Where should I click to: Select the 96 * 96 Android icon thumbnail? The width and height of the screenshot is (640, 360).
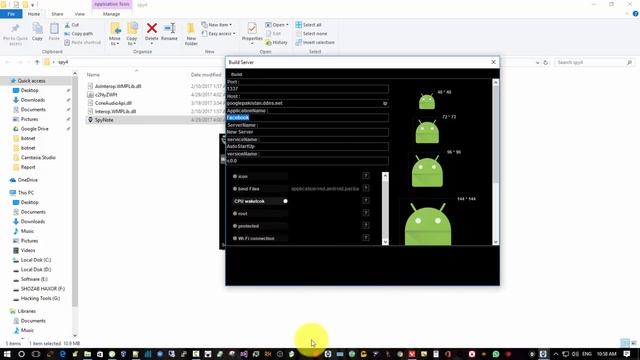click(x=427, y=171)
